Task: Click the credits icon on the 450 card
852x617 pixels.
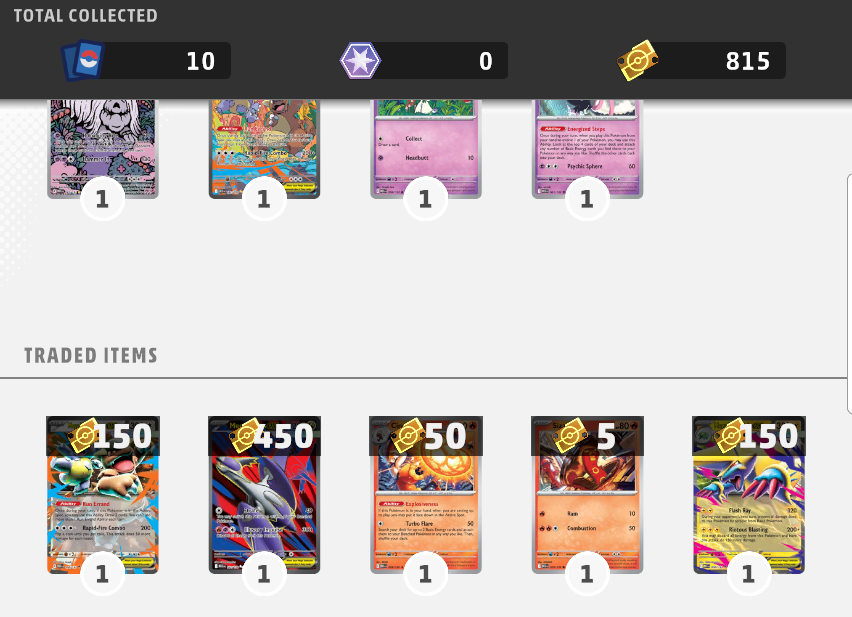Action: click(247, 436)
